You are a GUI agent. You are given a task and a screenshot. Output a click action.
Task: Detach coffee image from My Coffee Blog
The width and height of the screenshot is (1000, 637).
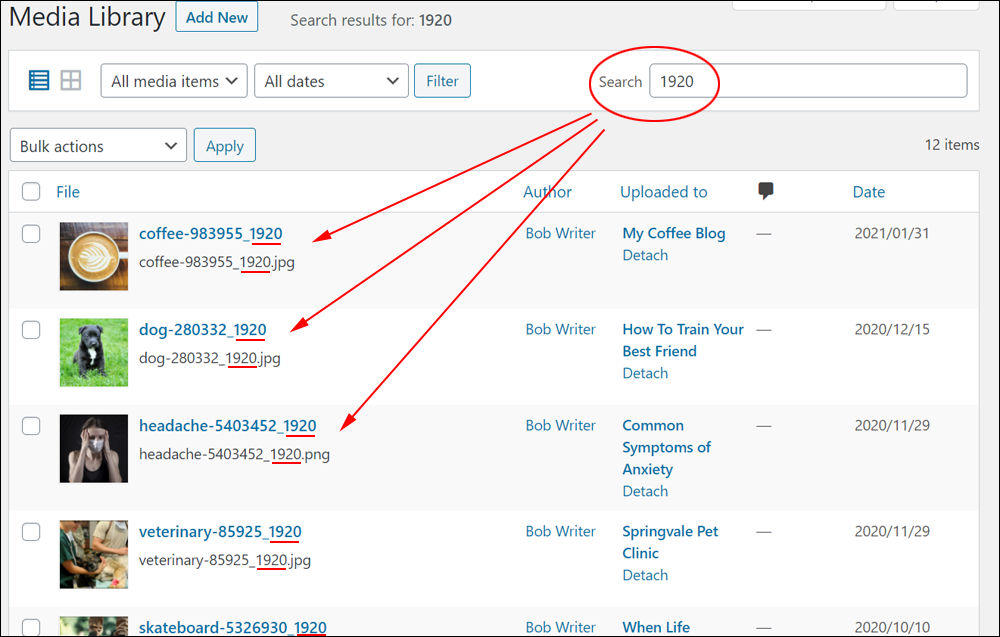(645, 255)
